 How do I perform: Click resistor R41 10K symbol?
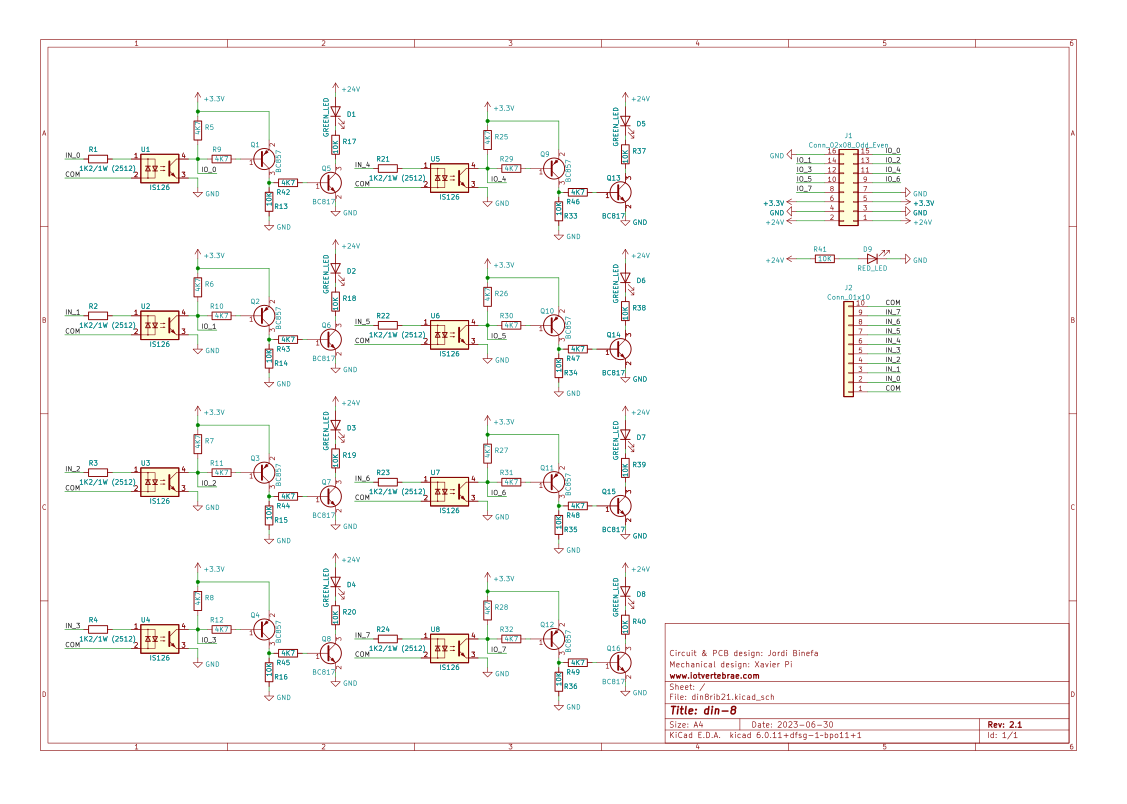point(824,259)
